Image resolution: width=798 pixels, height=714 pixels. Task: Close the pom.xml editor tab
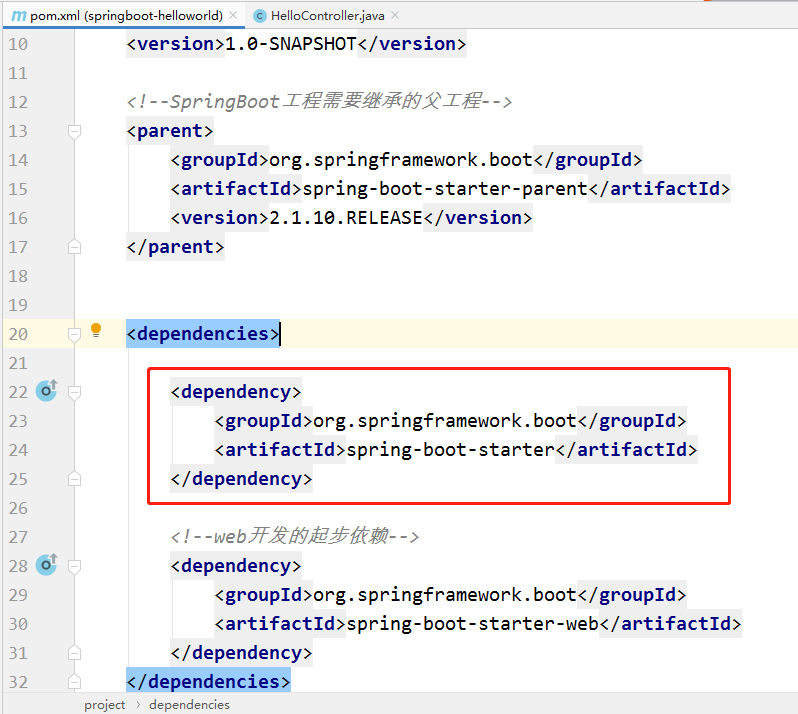(x=233, y=16)
